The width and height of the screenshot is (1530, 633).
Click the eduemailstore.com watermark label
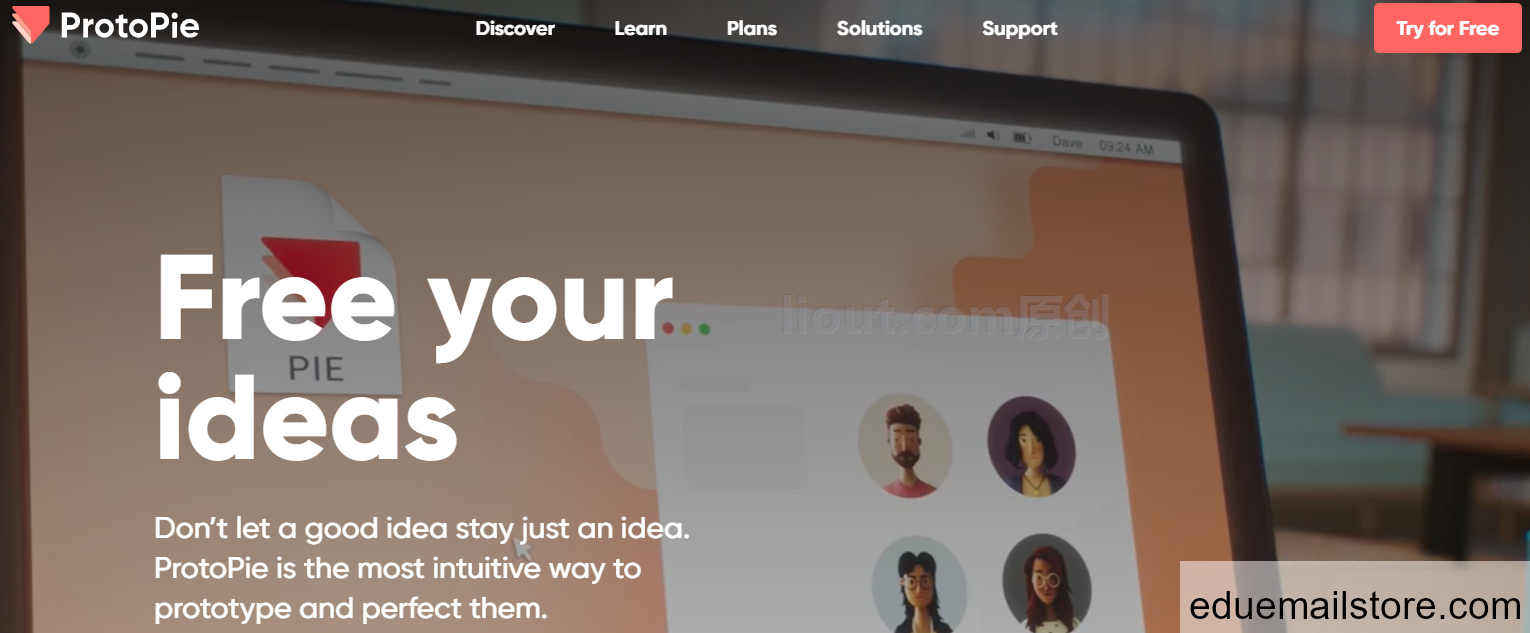(x=1355, y=606)
